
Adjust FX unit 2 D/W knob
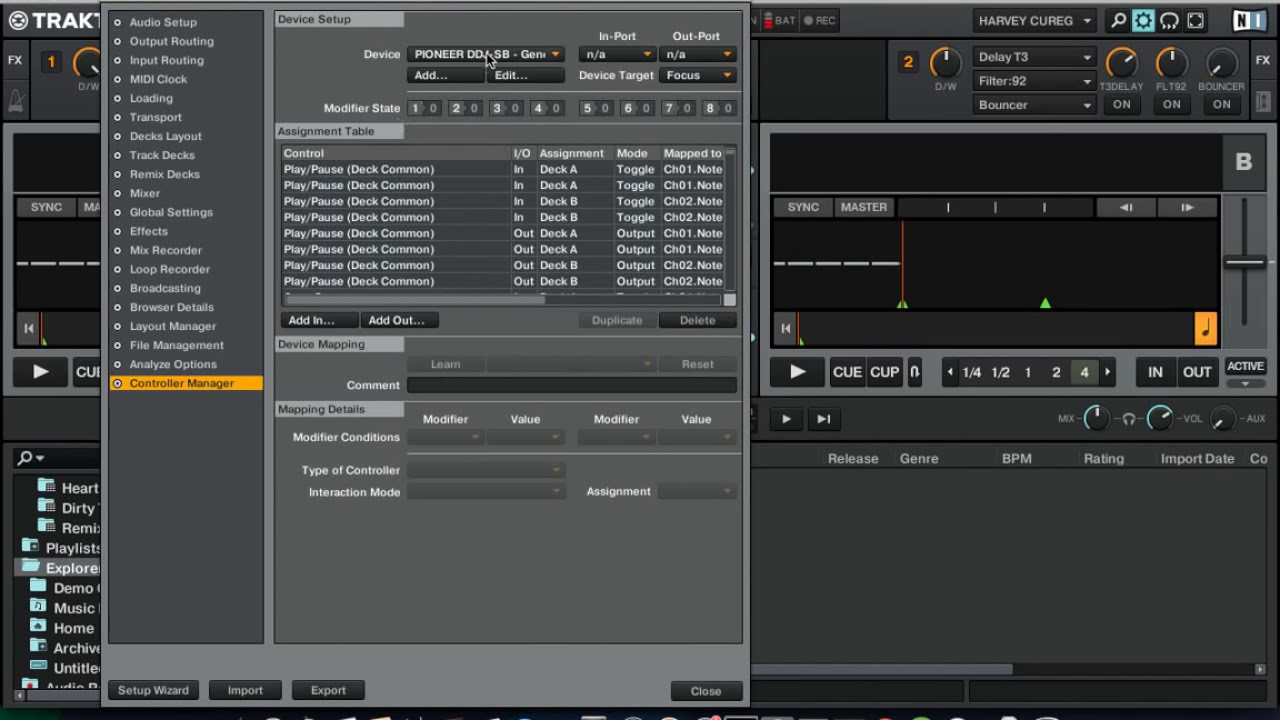click(945, 63)
